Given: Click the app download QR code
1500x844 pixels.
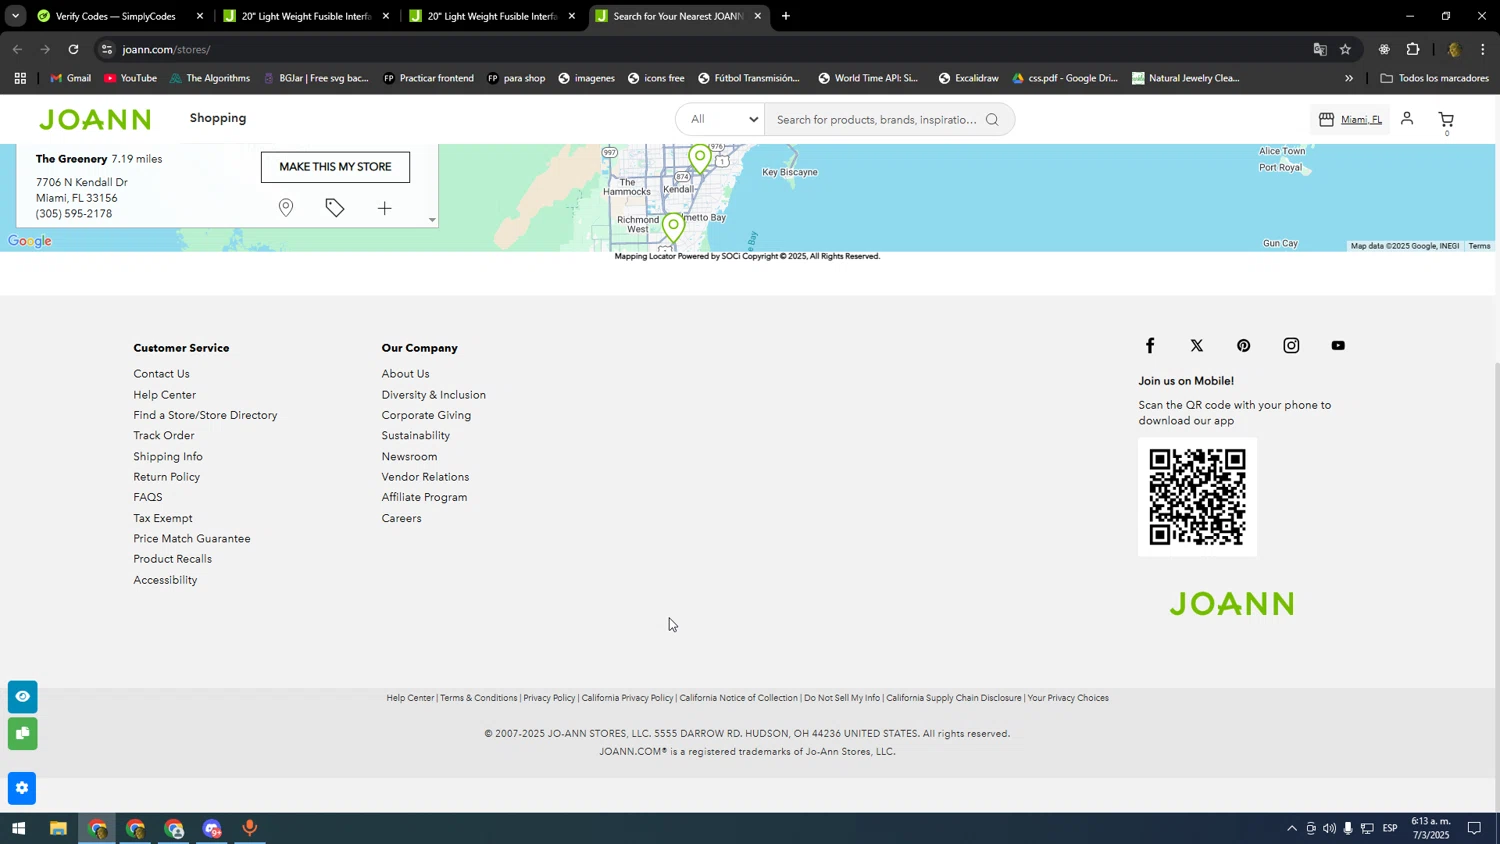Looking at the screenshot, I should tap(1197, 497).
